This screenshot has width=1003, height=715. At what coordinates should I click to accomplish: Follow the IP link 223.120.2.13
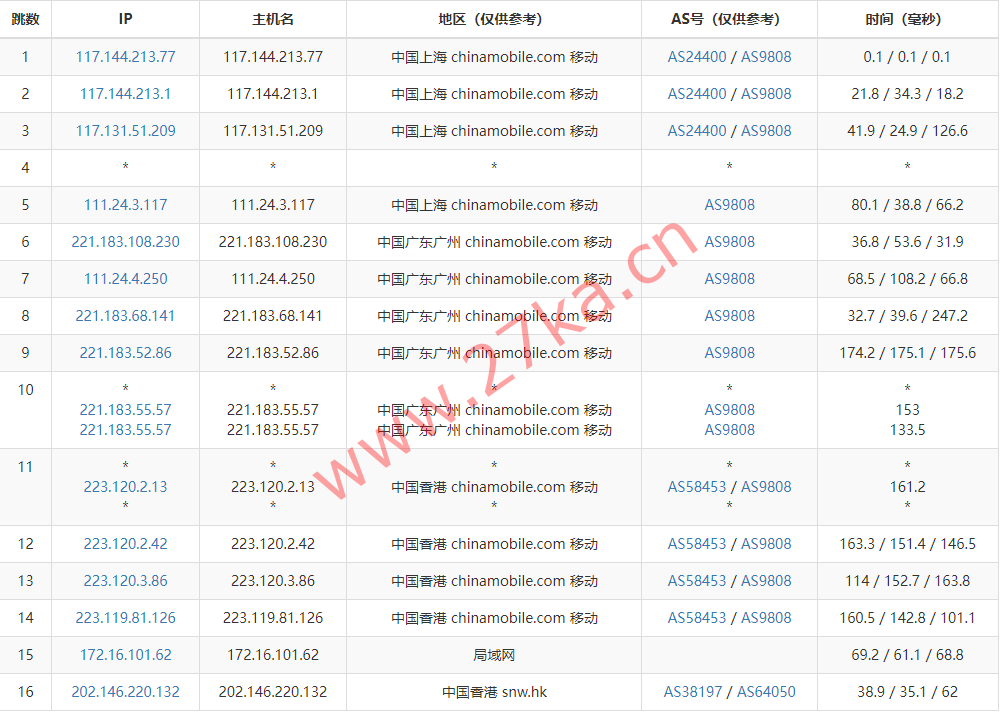click(x=125, y=487)
